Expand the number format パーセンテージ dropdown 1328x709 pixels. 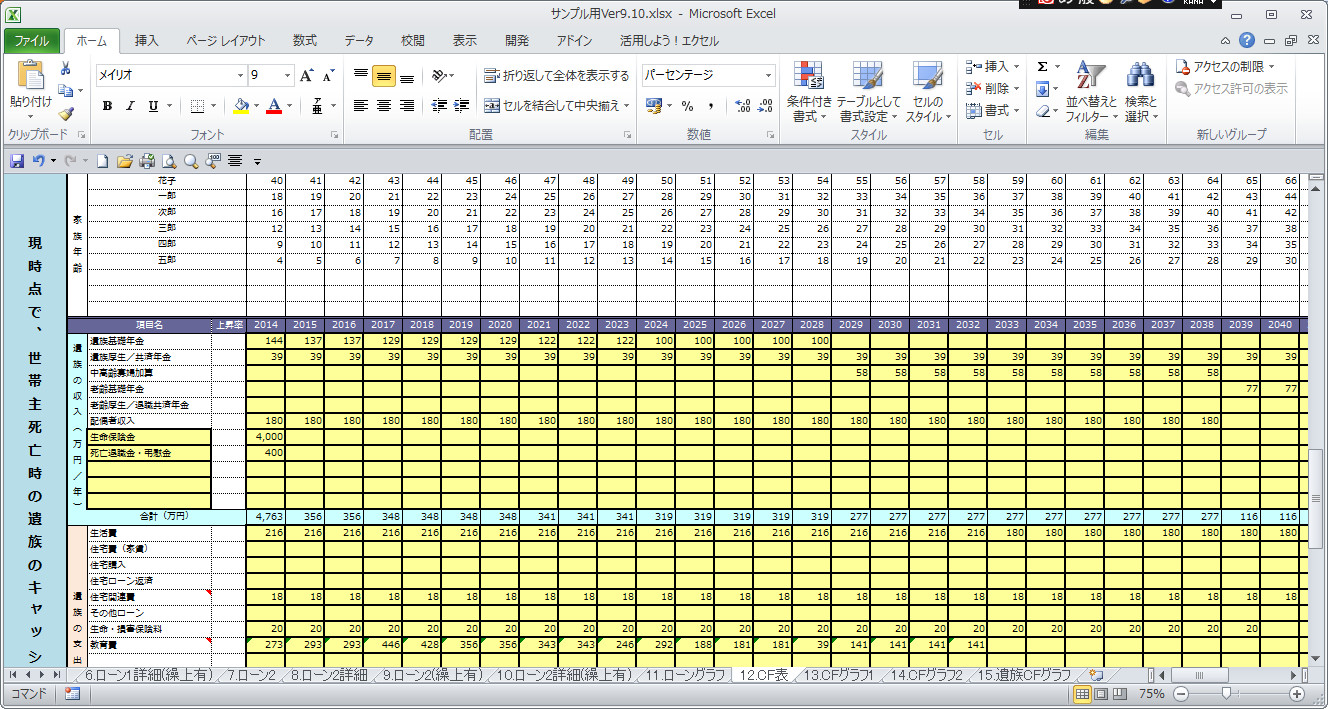click(768, 75)
